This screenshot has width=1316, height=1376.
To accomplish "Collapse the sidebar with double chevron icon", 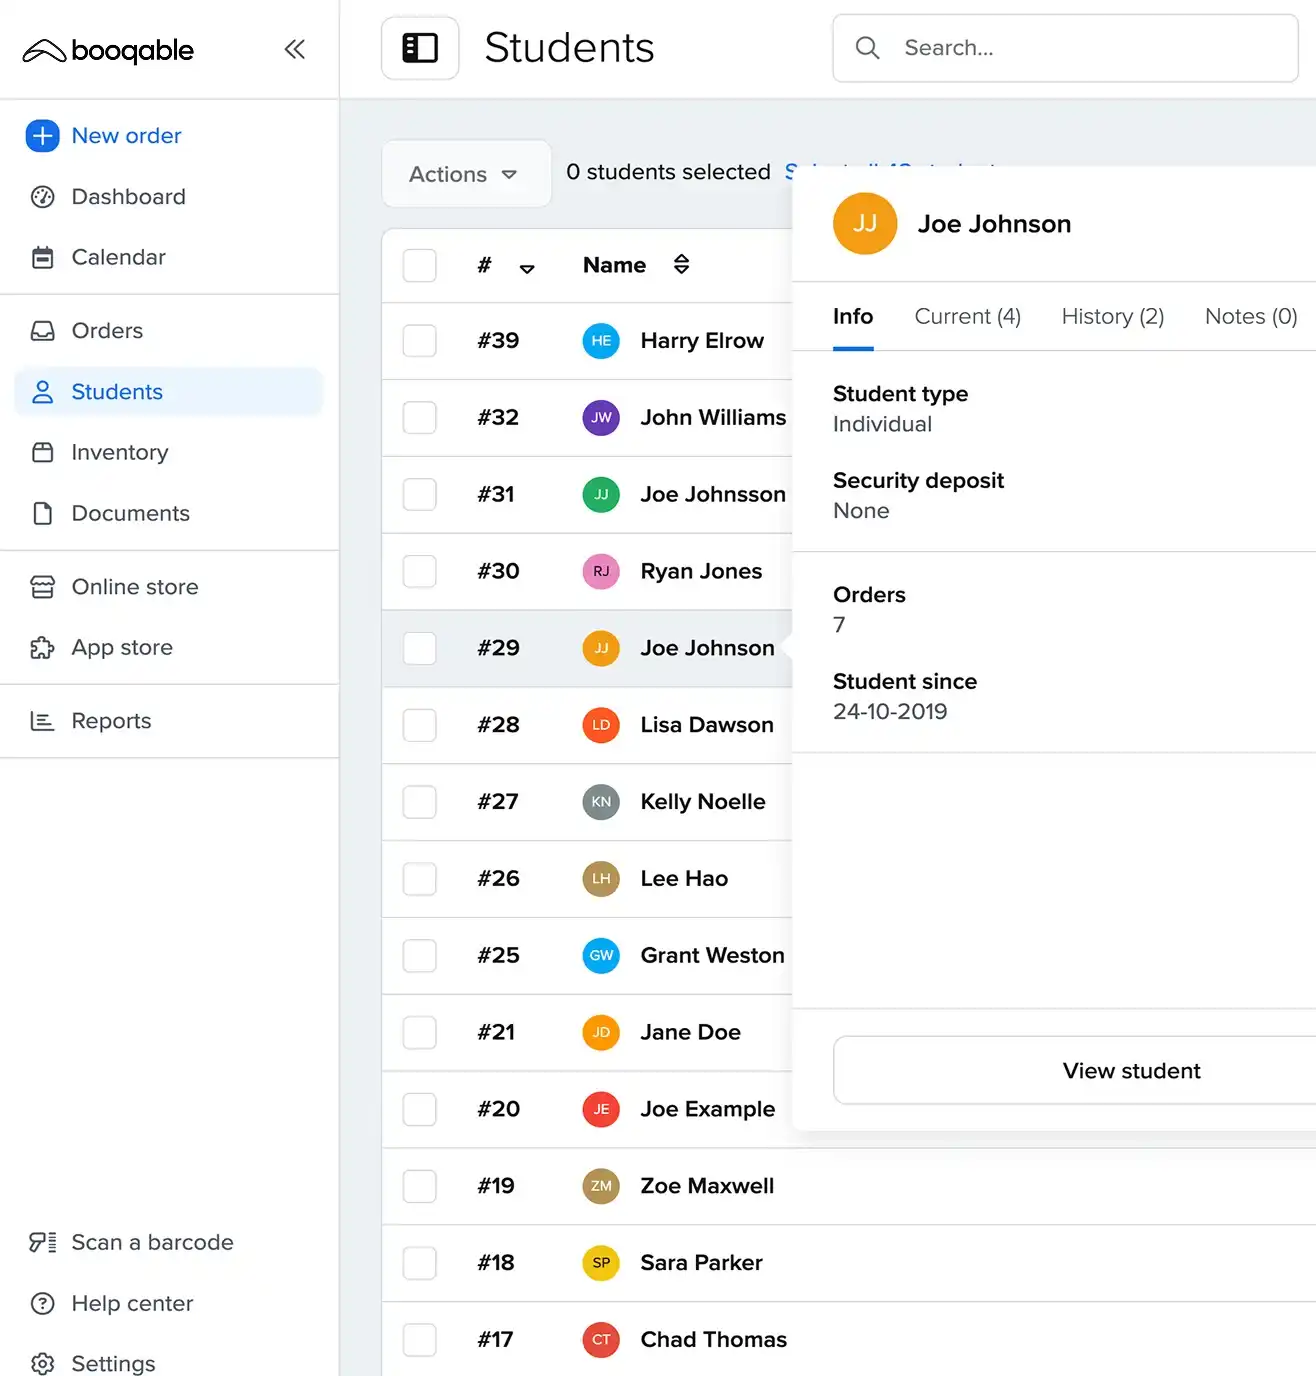I will [x=294, y=49].
